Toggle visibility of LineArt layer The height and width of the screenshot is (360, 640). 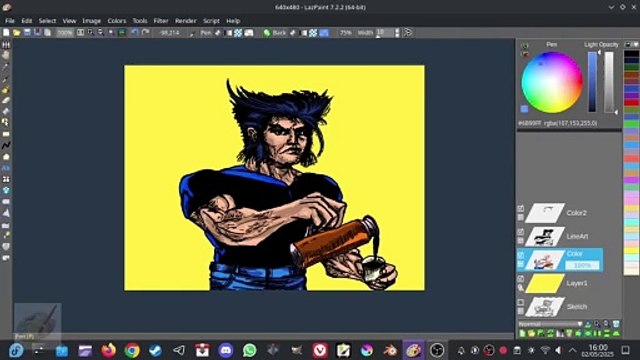click(520, 232)
